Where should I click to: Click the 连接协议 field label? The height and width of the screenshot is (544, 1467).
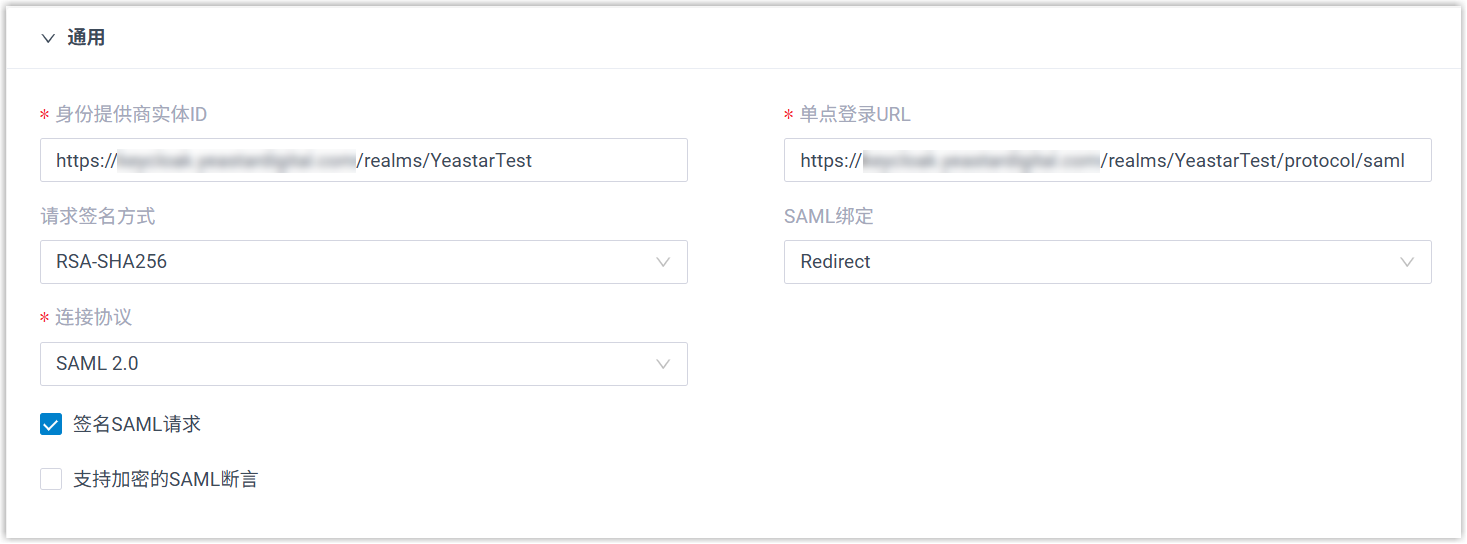tap(93, 318)
